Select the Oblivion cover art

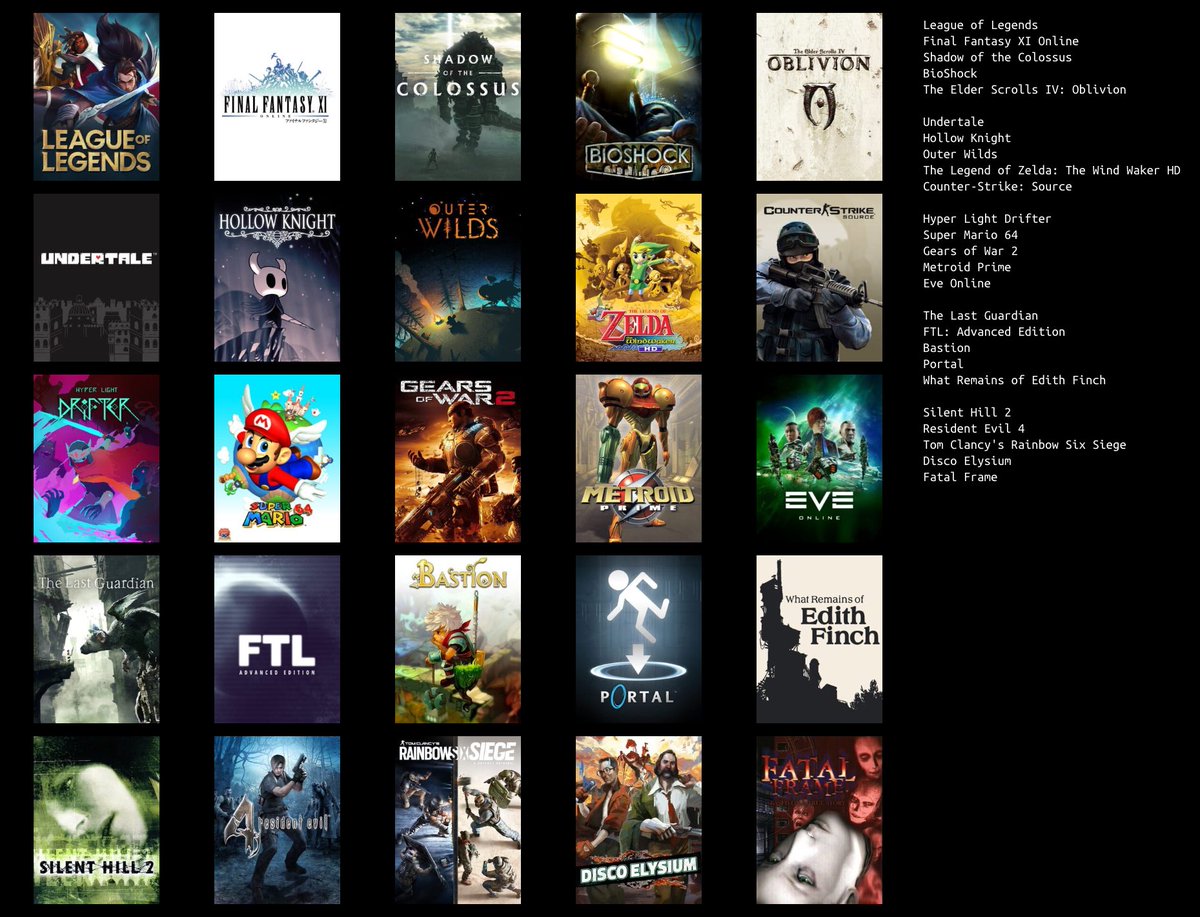tap(819, 96)
